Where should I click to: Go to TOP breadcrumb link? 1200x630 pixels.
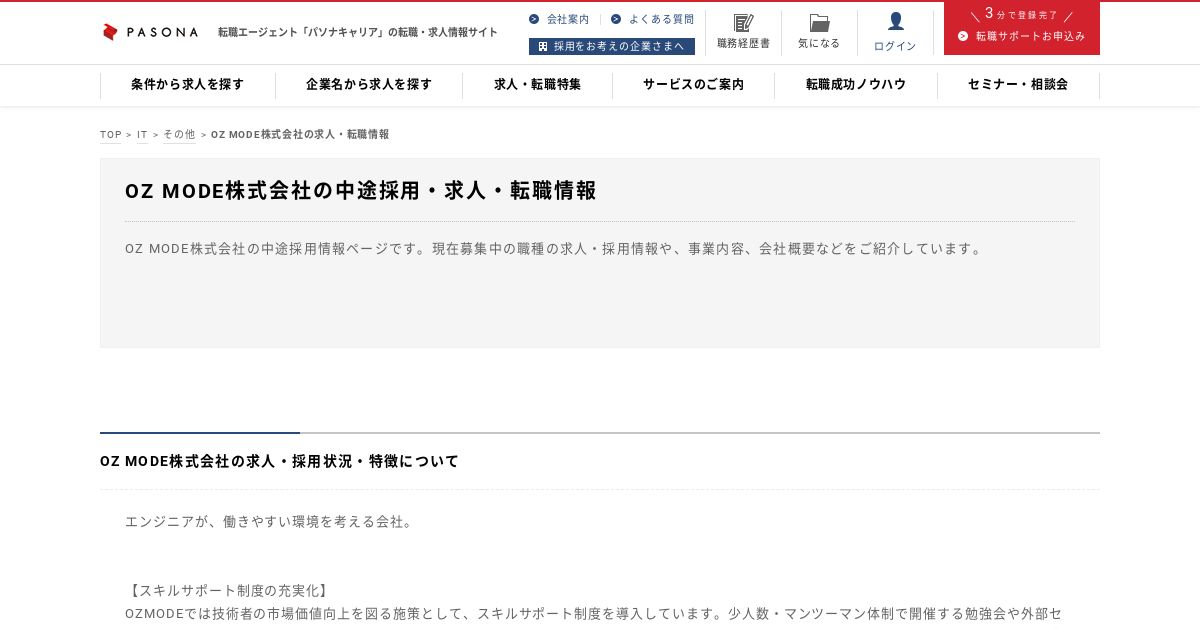111,135
